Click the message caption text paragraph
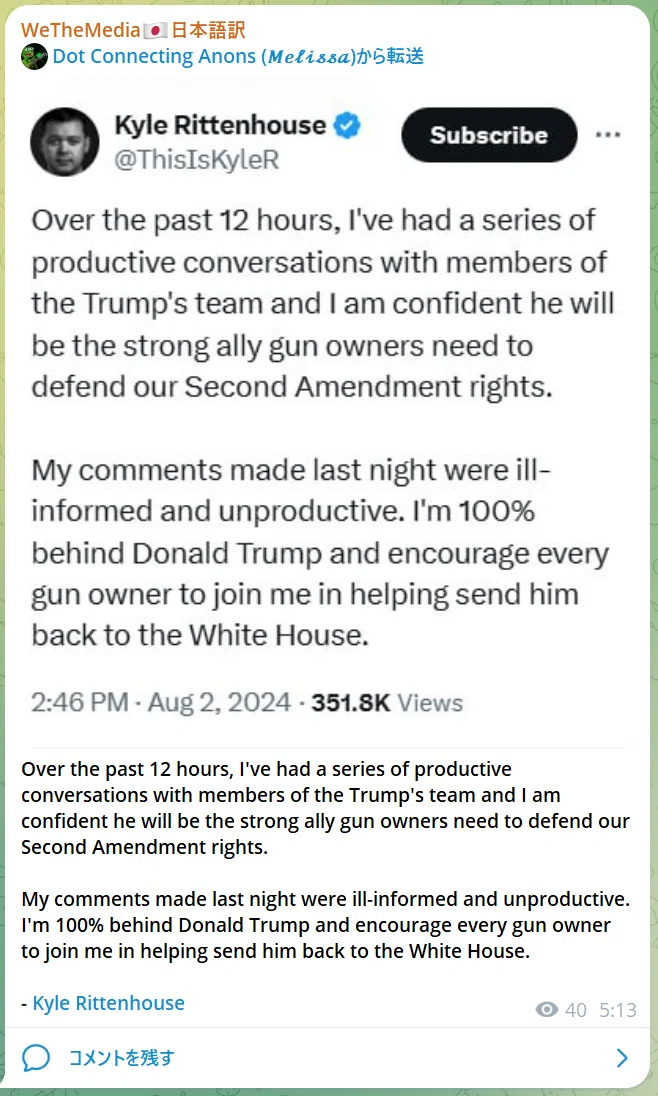 325,861
